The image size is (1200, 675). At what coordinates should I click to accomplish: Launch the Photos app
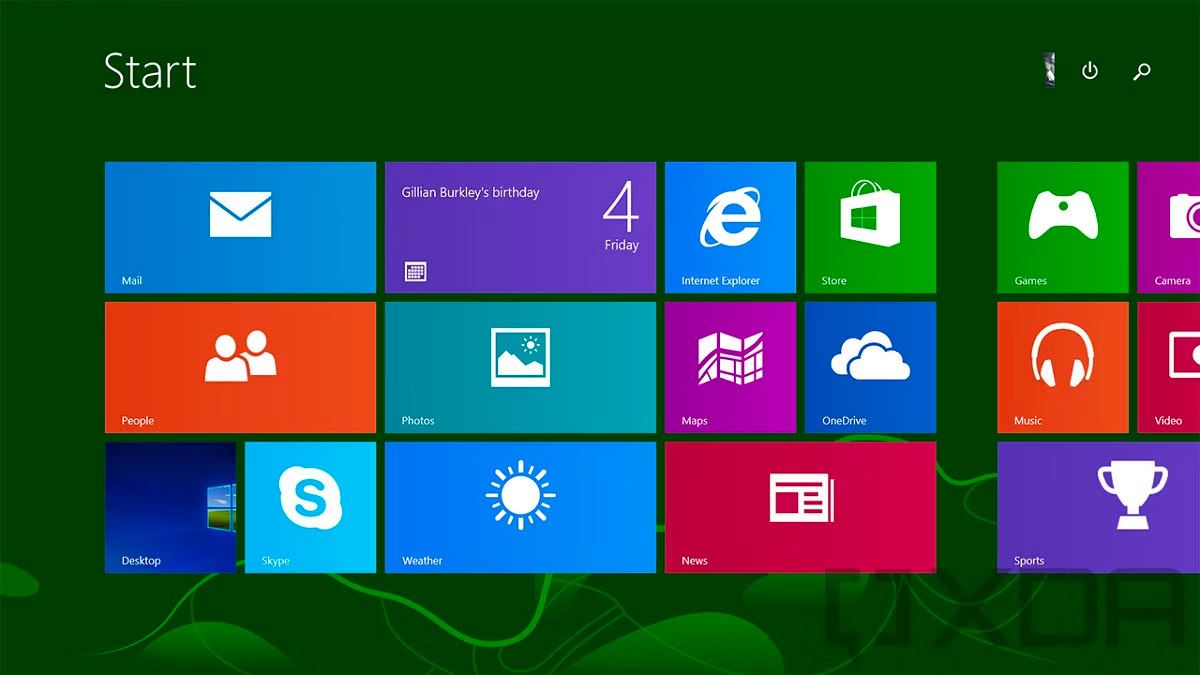(x=520, y=367)
